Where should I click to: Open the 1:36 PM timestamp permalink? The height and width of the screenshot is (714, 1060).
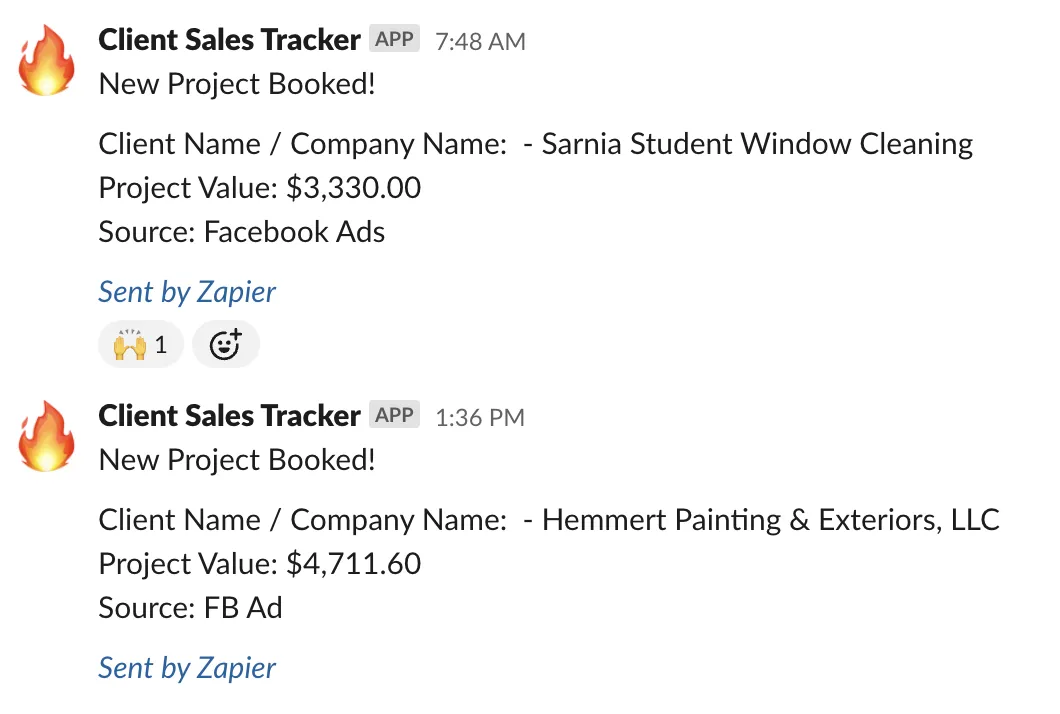(480, 417)
